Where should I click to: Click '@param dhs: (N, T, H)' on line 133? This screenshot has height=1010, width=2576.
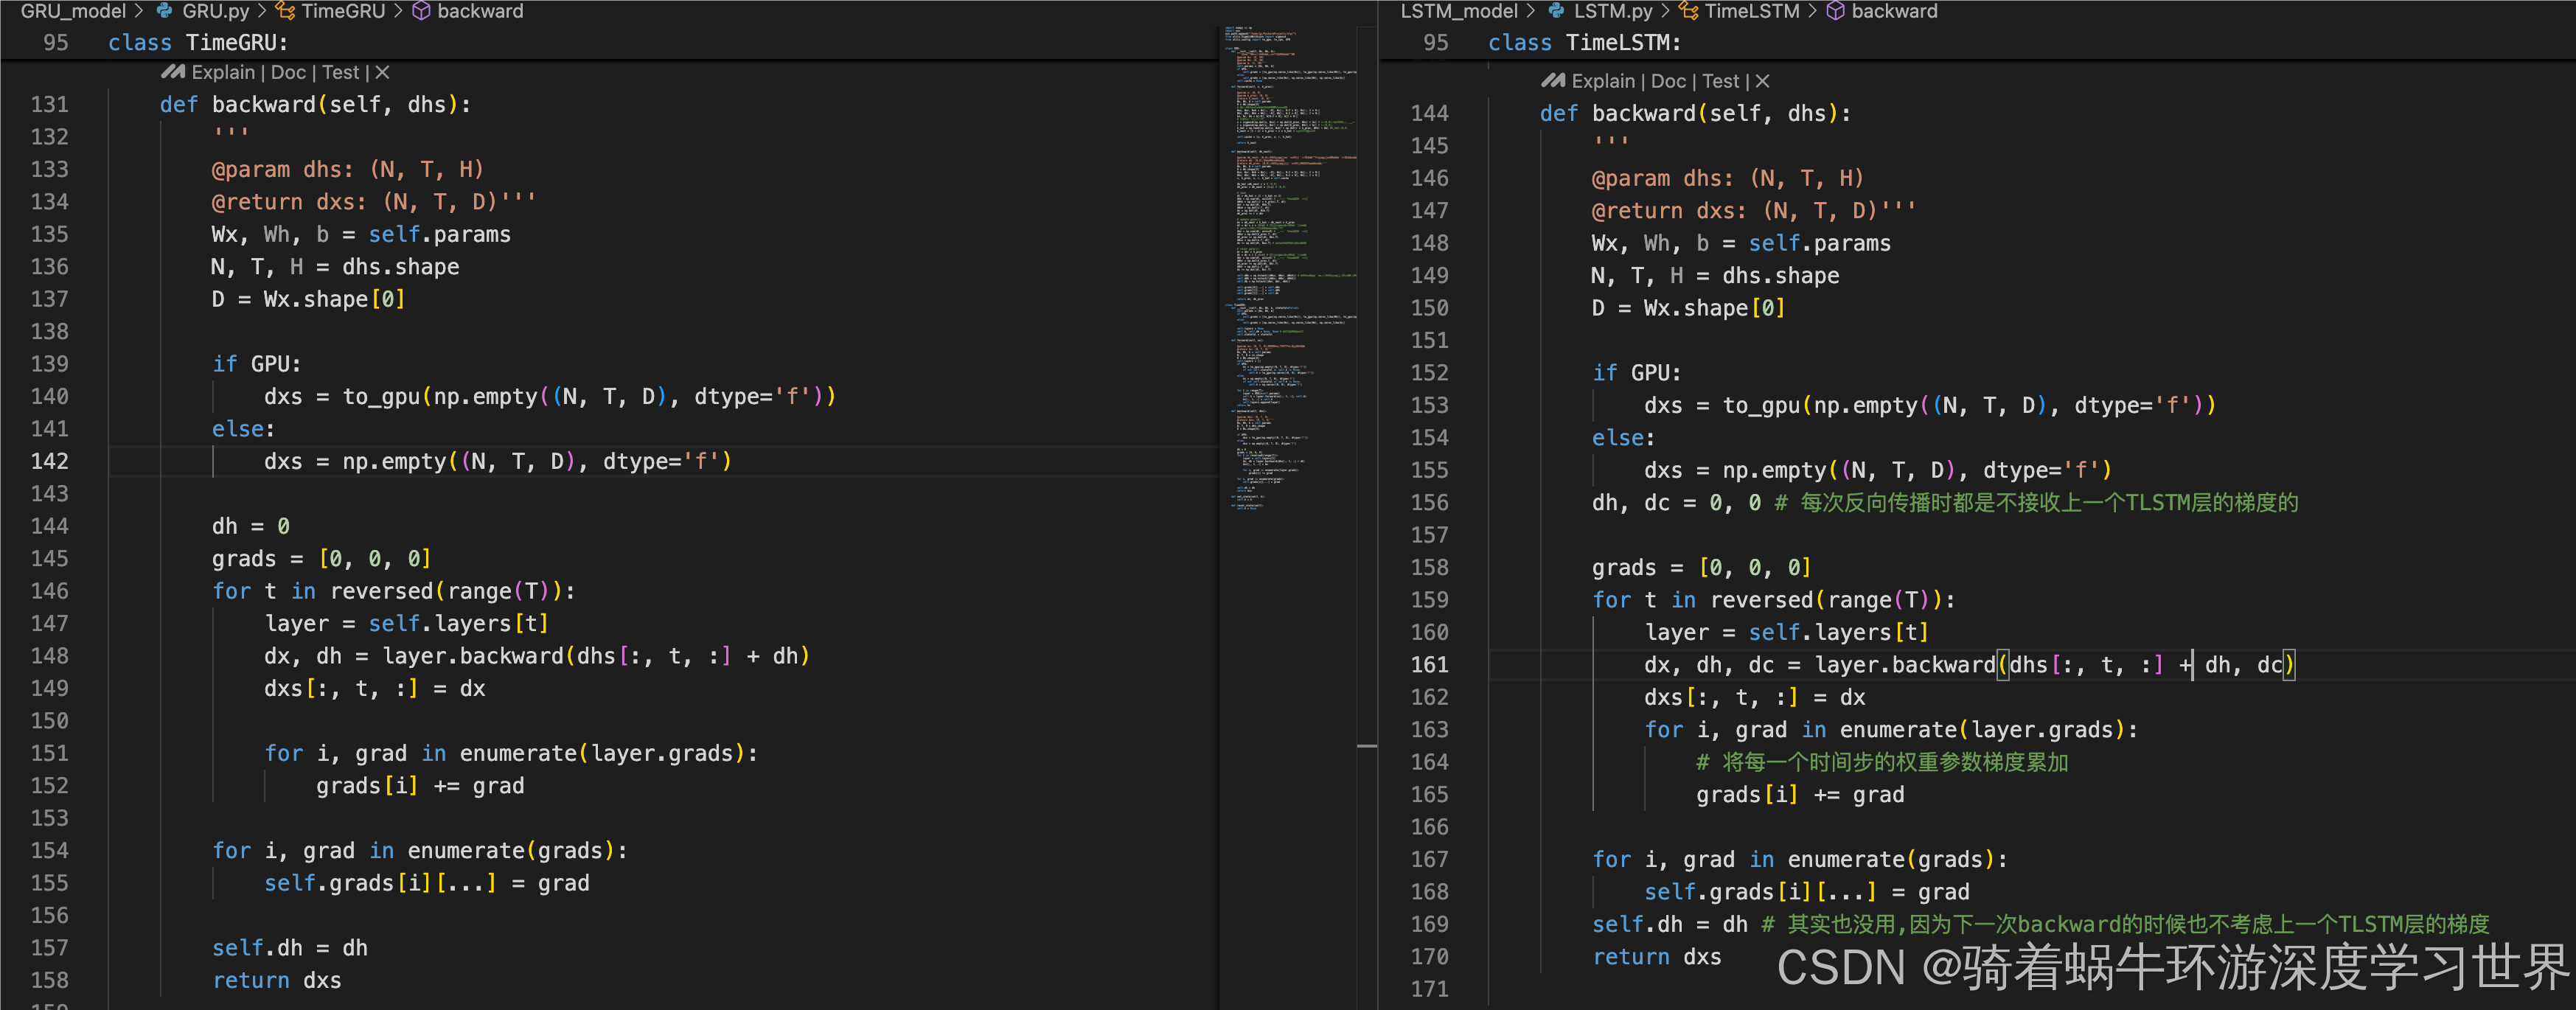tap(347, 170)
